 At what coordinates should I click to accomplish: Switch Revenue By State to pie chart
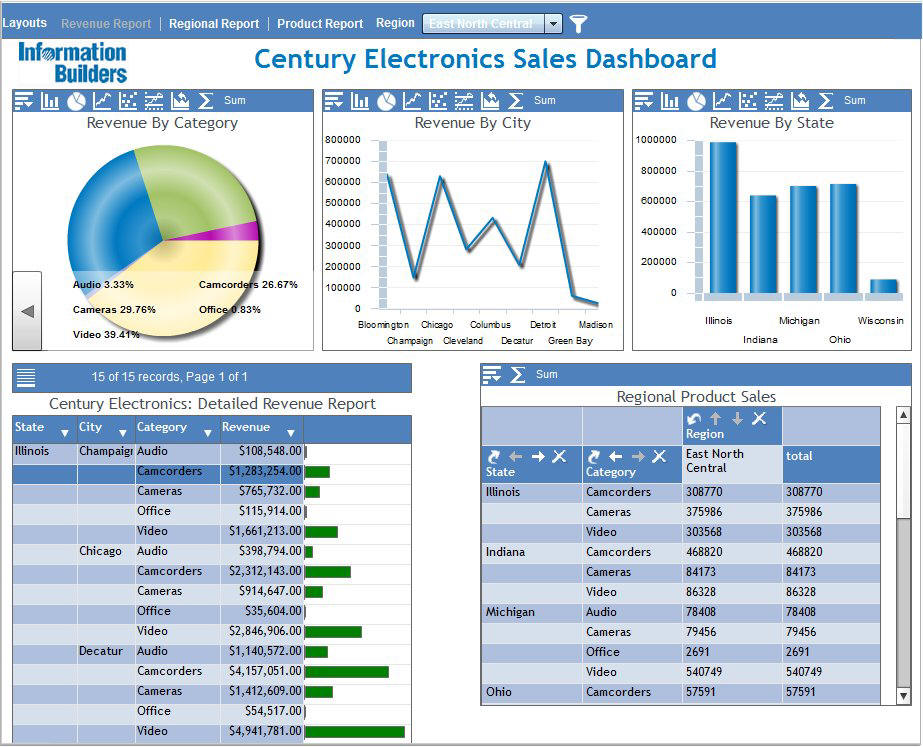[696, 101]
